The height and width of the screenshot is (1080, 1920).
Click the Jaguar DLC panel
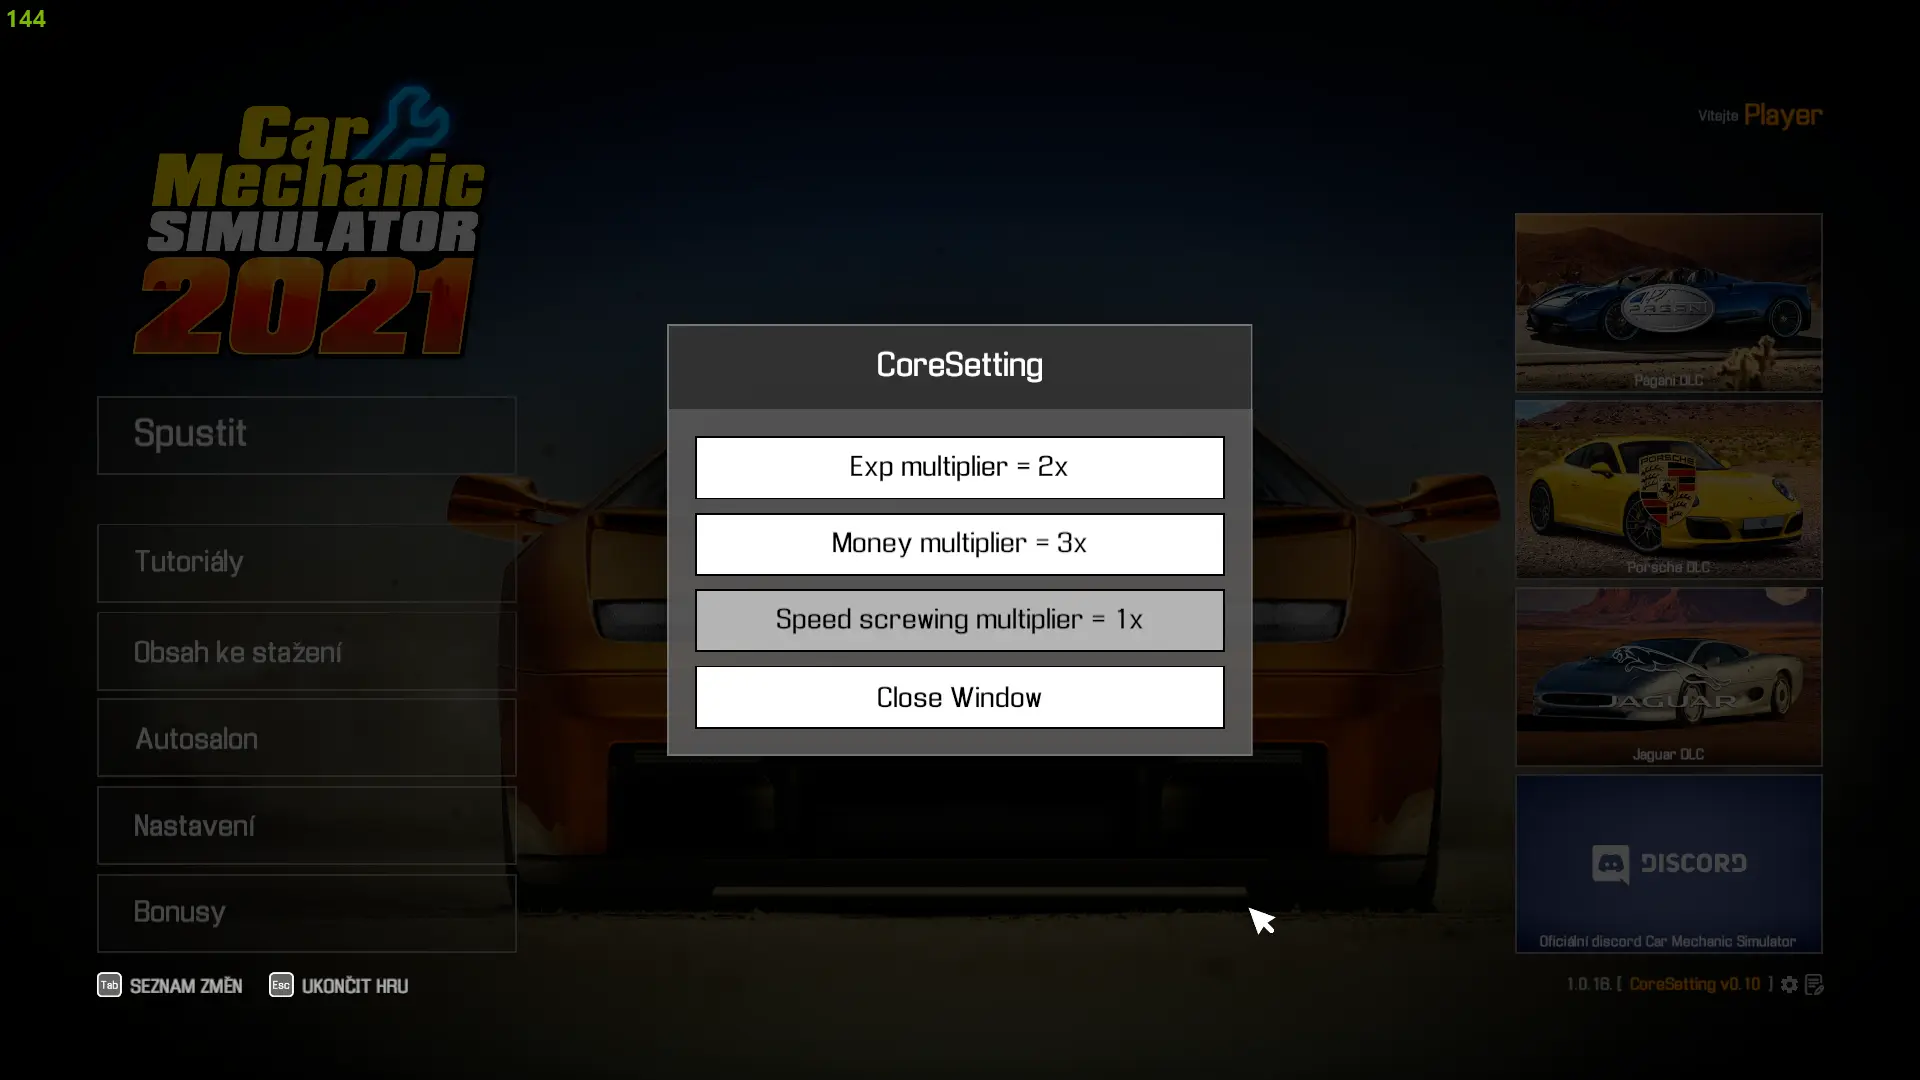[x=1668, y=675]
